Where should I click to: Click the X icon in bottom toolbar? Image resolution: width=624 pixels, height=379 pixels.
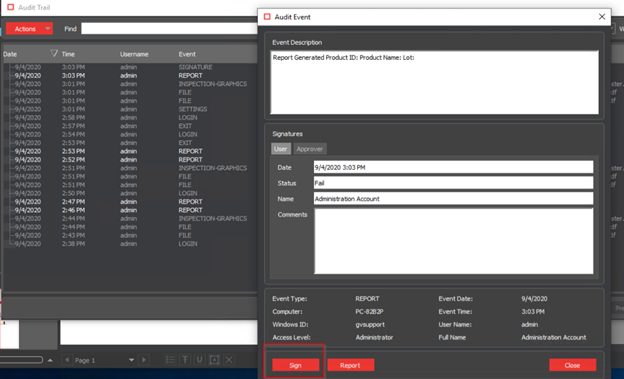pyautogui.click(x=229, y=360)
